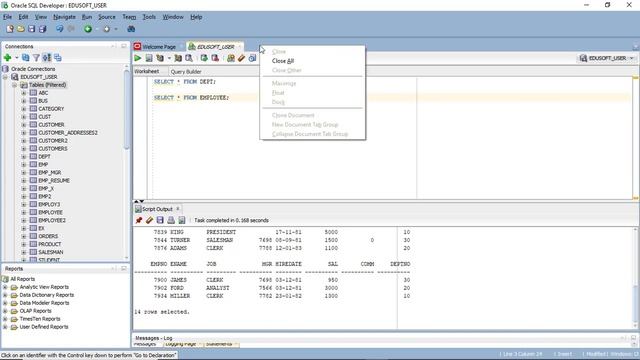Open the File menu
Screen dimensions: 640x360
7,17
